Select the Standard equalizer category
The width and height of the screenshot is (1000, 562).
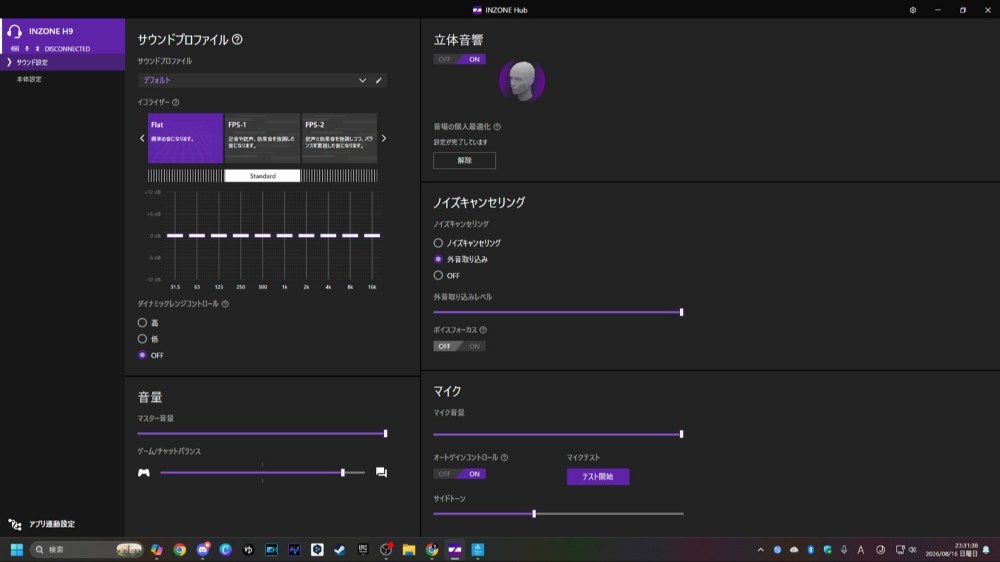click(x=262, y=176)
